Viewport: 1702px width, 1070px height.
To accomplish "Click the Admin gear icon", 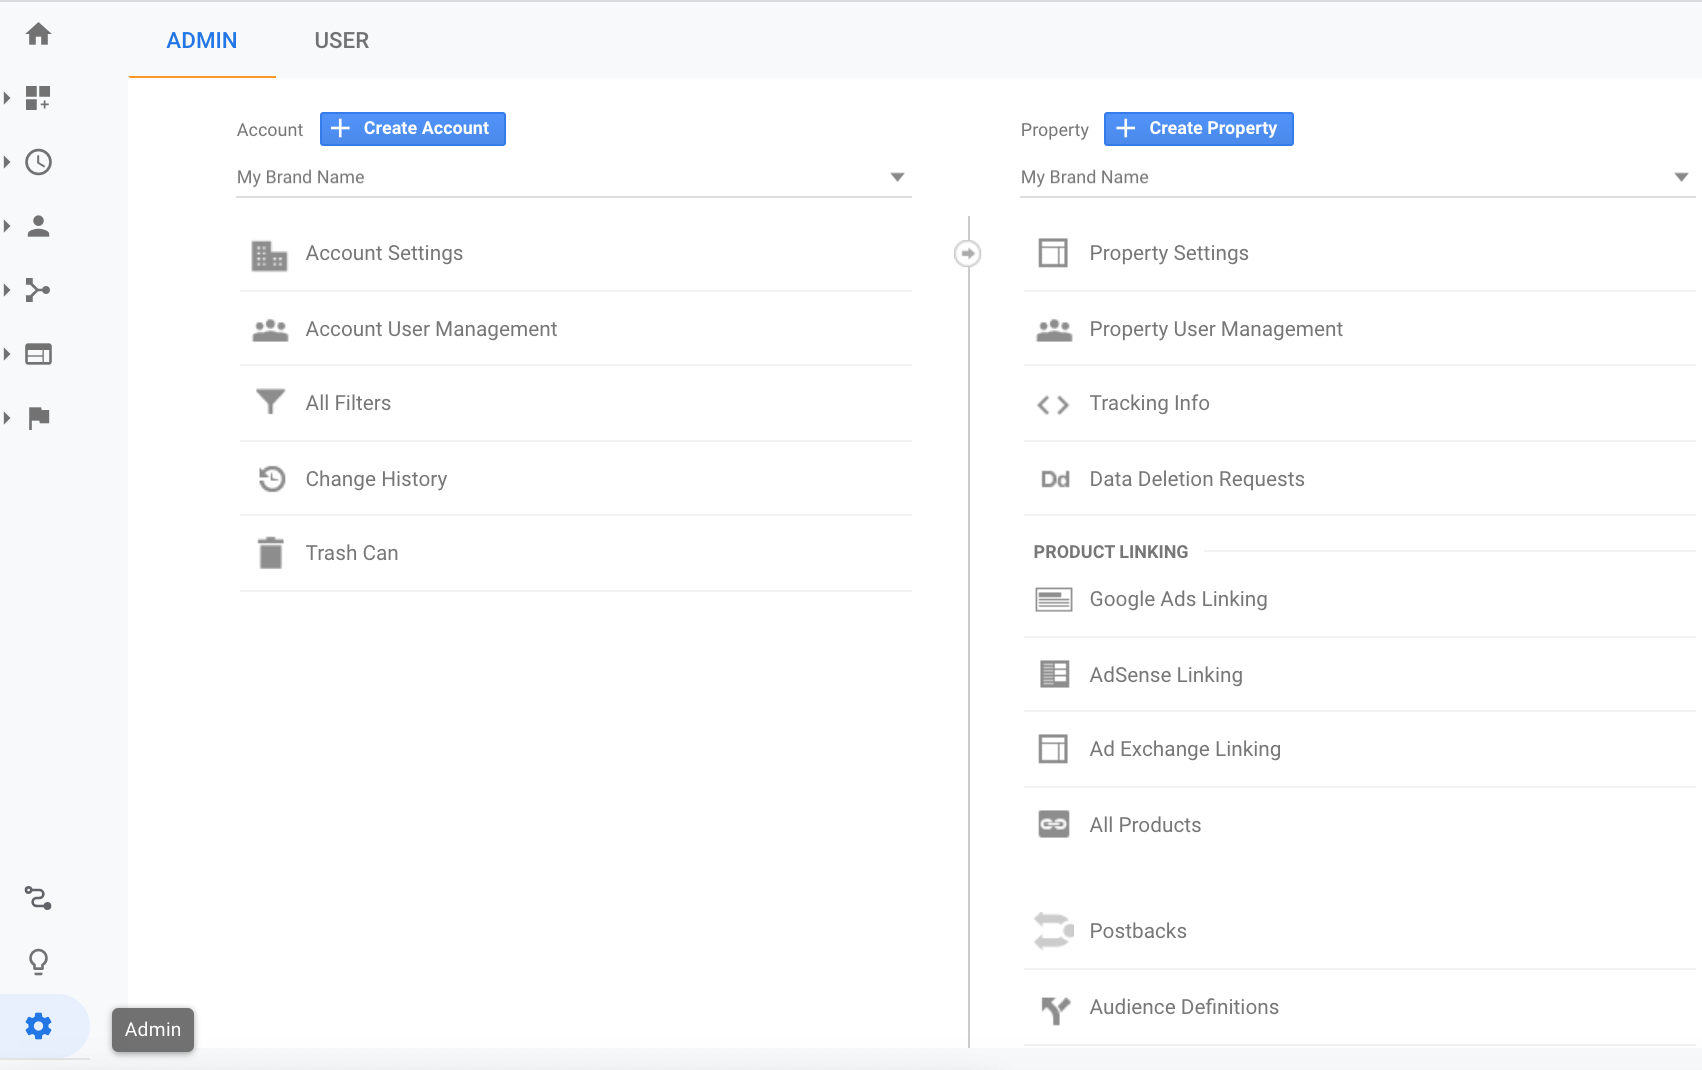I will pos(38,1026).
